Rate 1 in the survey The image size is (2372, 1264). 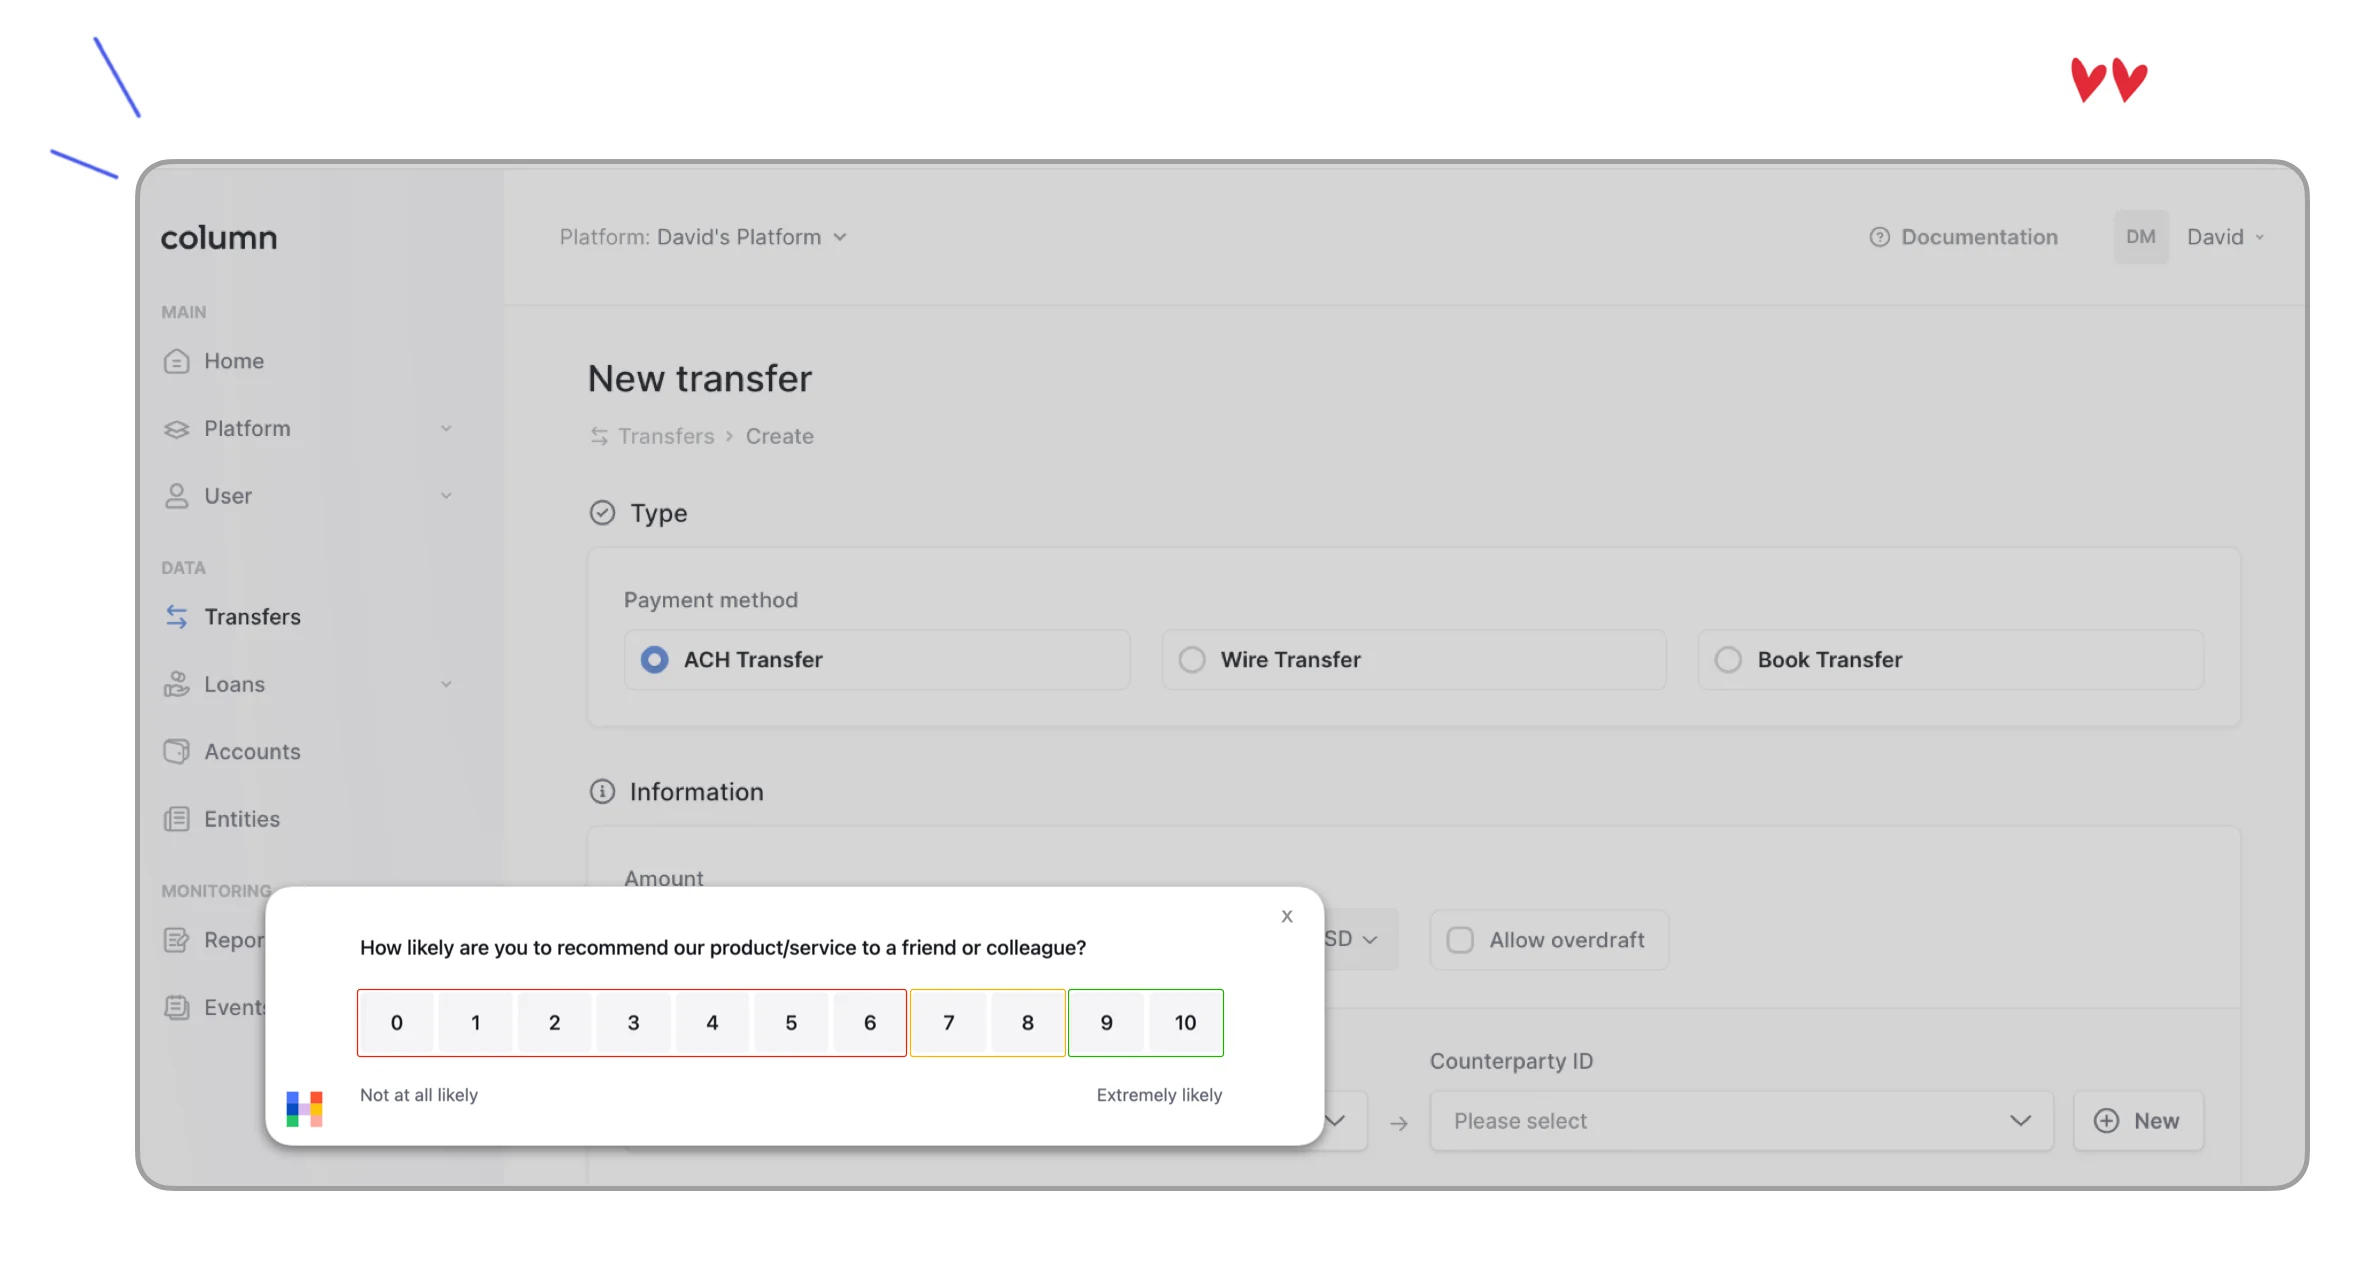click(x=476, y=1023)
